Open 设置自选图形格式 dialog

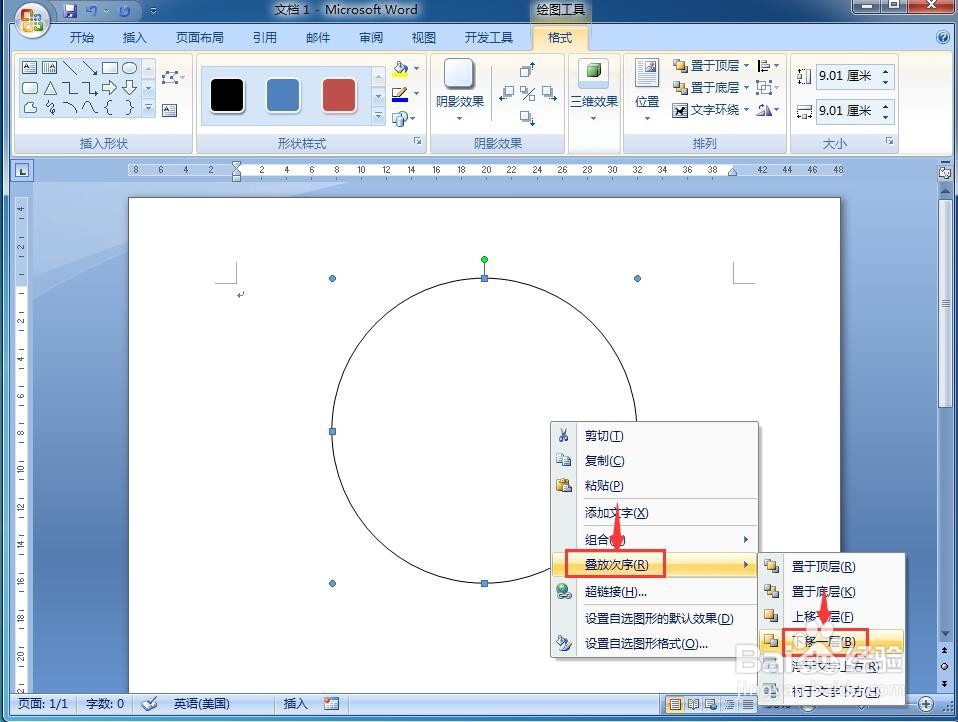tap(654, 644)
